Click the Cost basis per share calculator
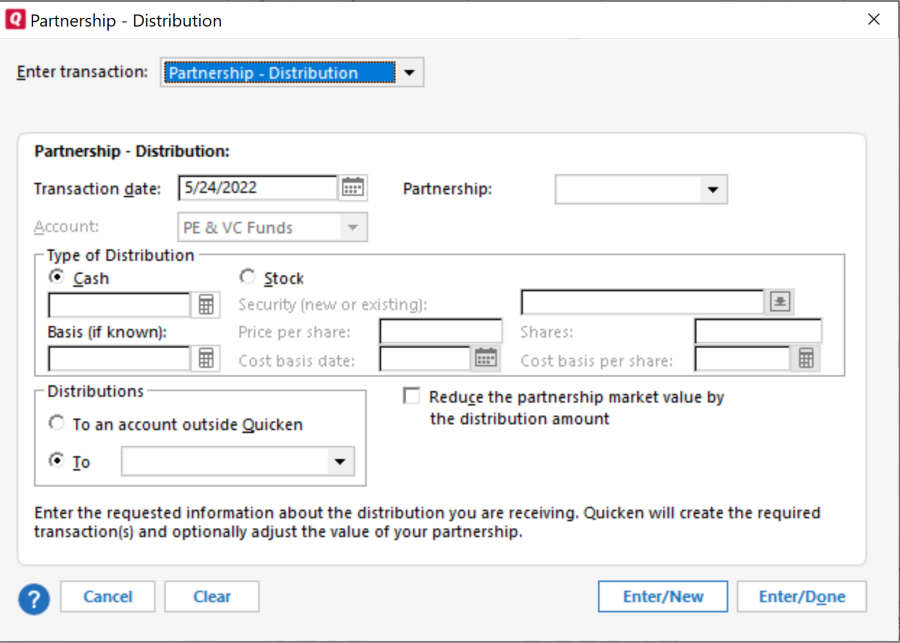 pyautogui.click(x=806, y=358)
